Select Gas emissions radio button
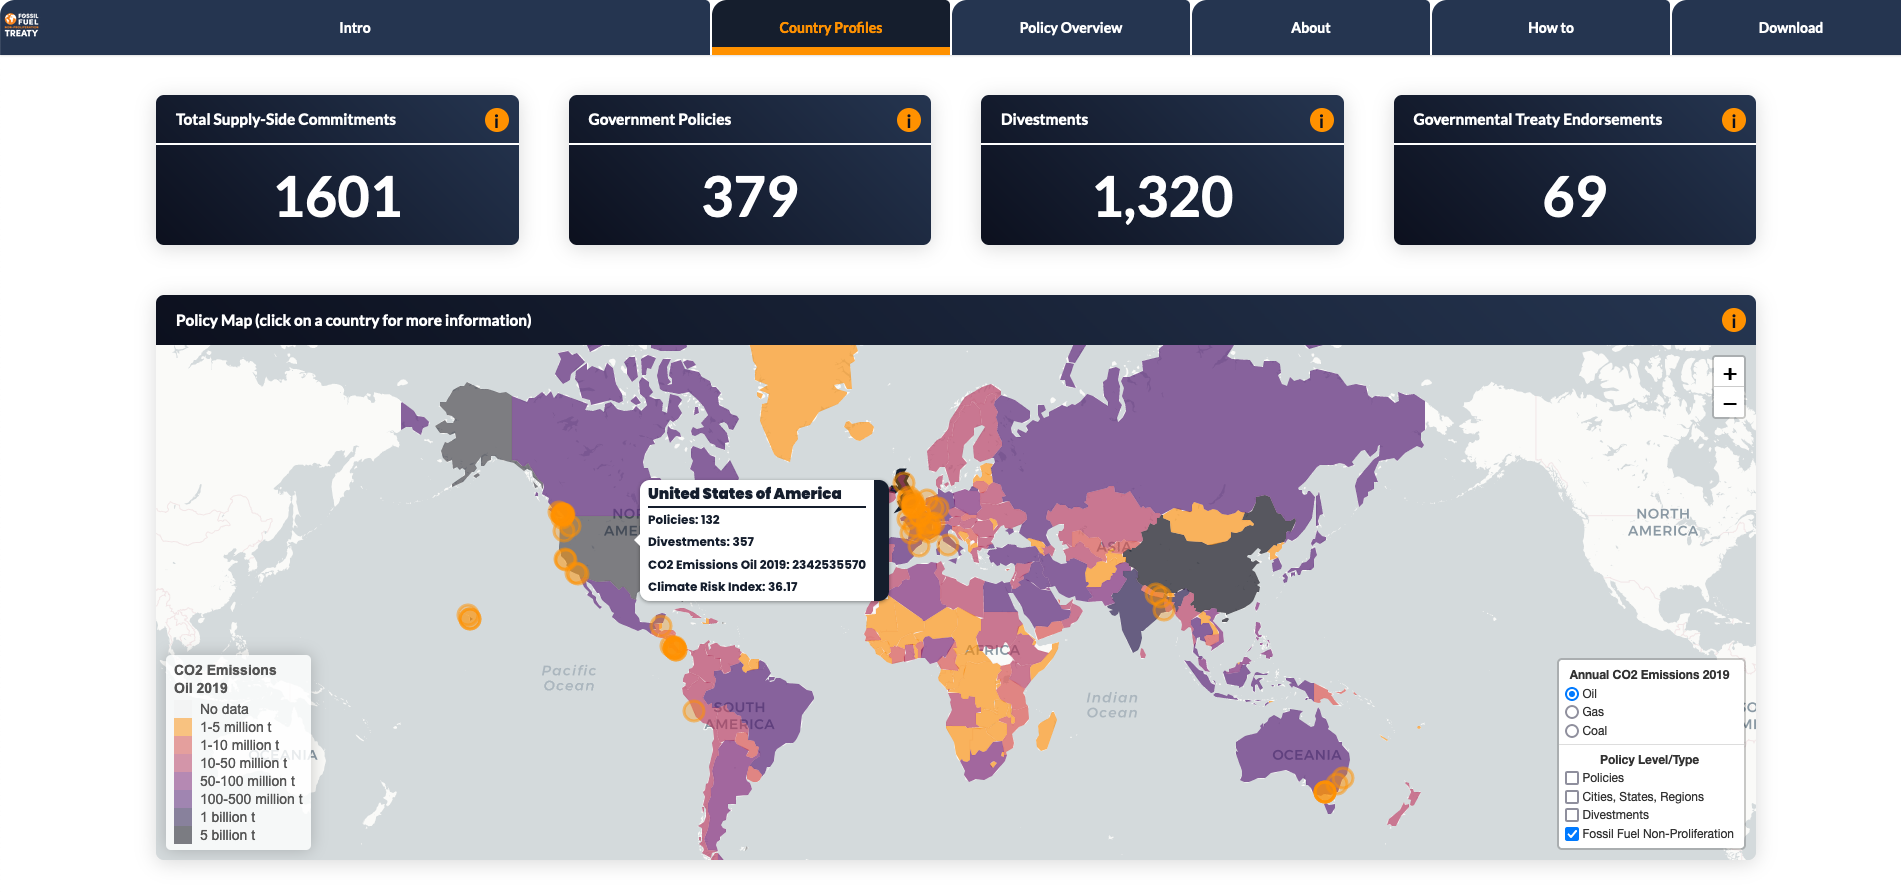Screen dimensions: 1901x894 coord(1572,712)
